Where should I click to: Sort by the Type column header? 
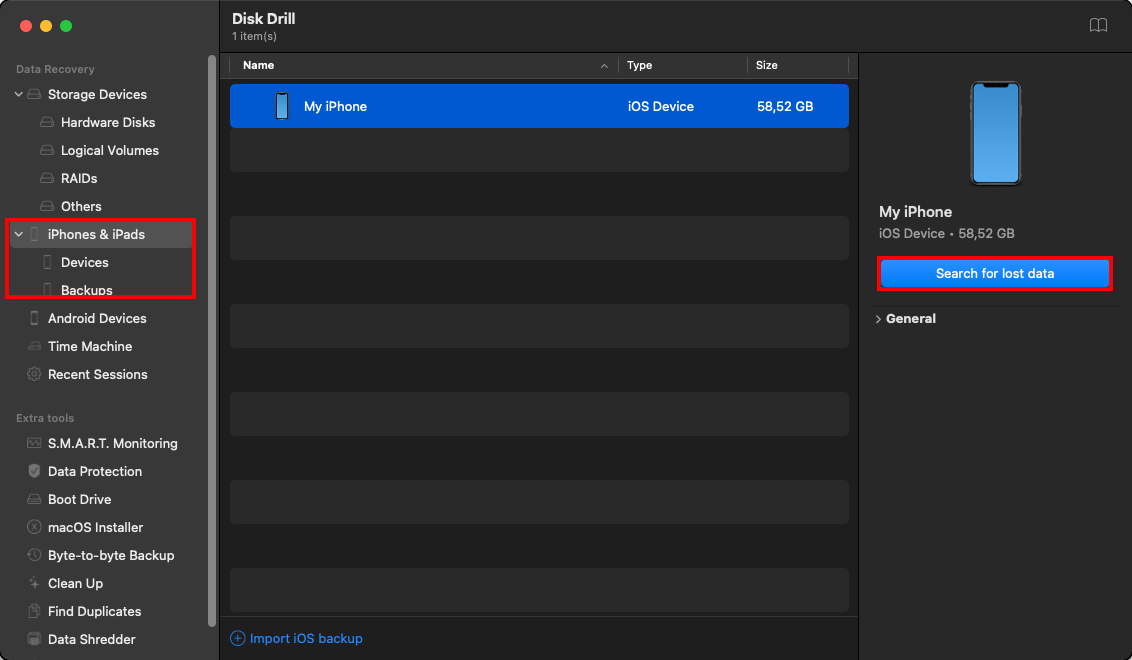(640, 65)
